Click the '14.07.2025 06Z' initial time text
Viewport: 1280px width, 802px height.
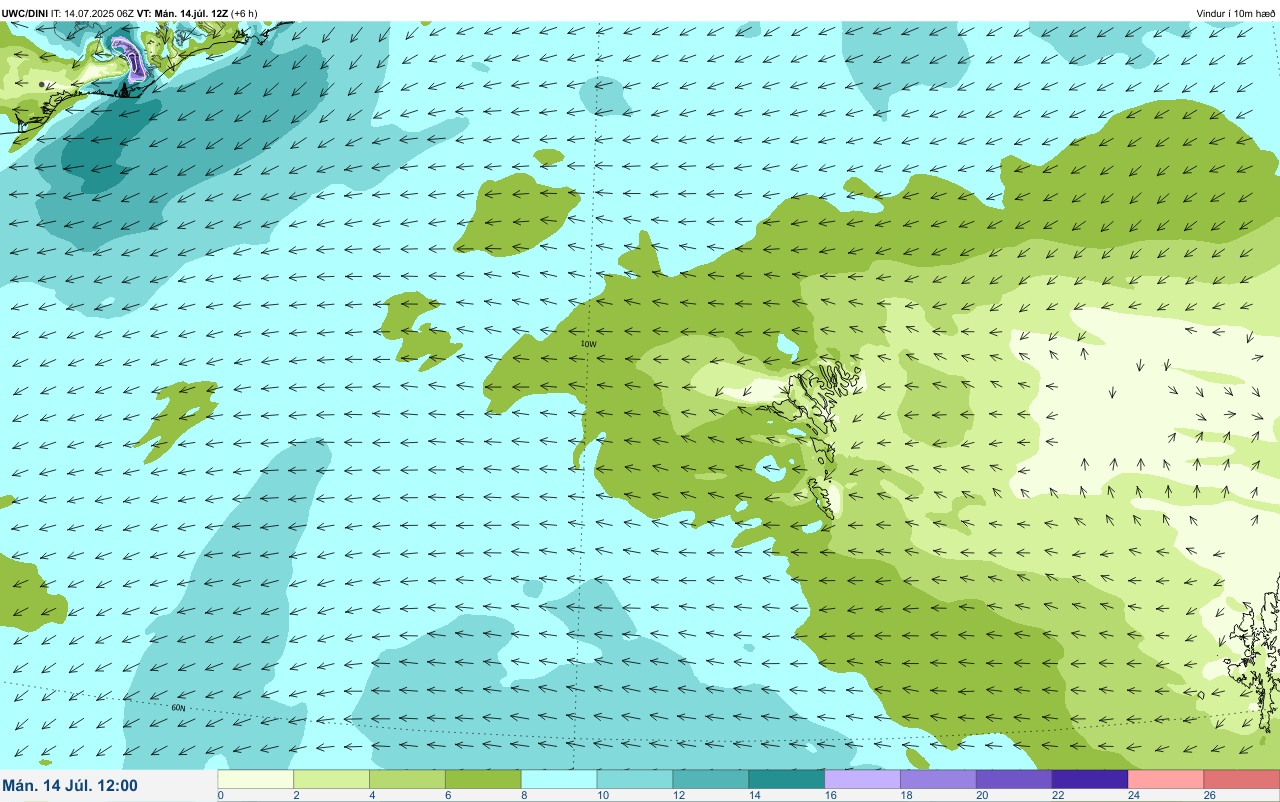click(99, 13)
